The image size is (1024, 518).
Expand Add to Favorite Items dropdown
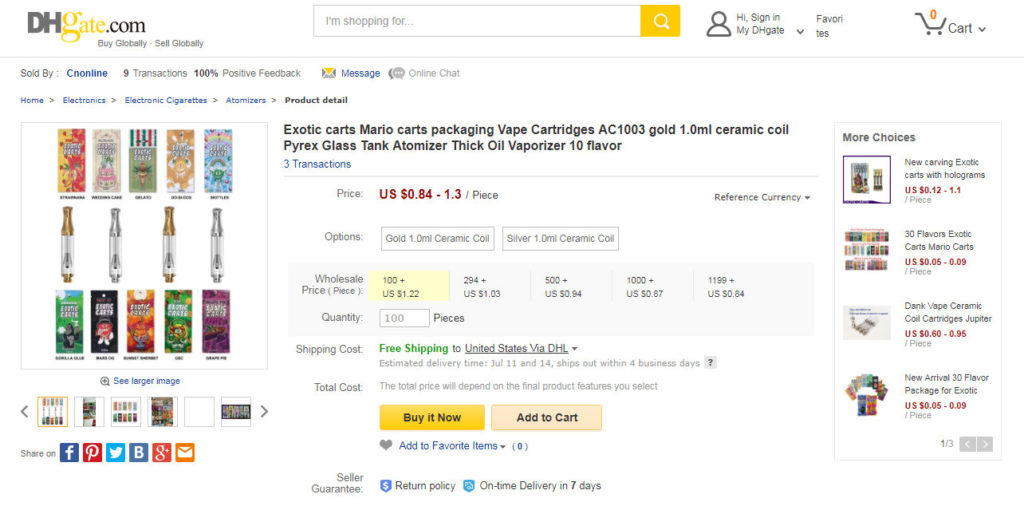[x=452, y=446]
